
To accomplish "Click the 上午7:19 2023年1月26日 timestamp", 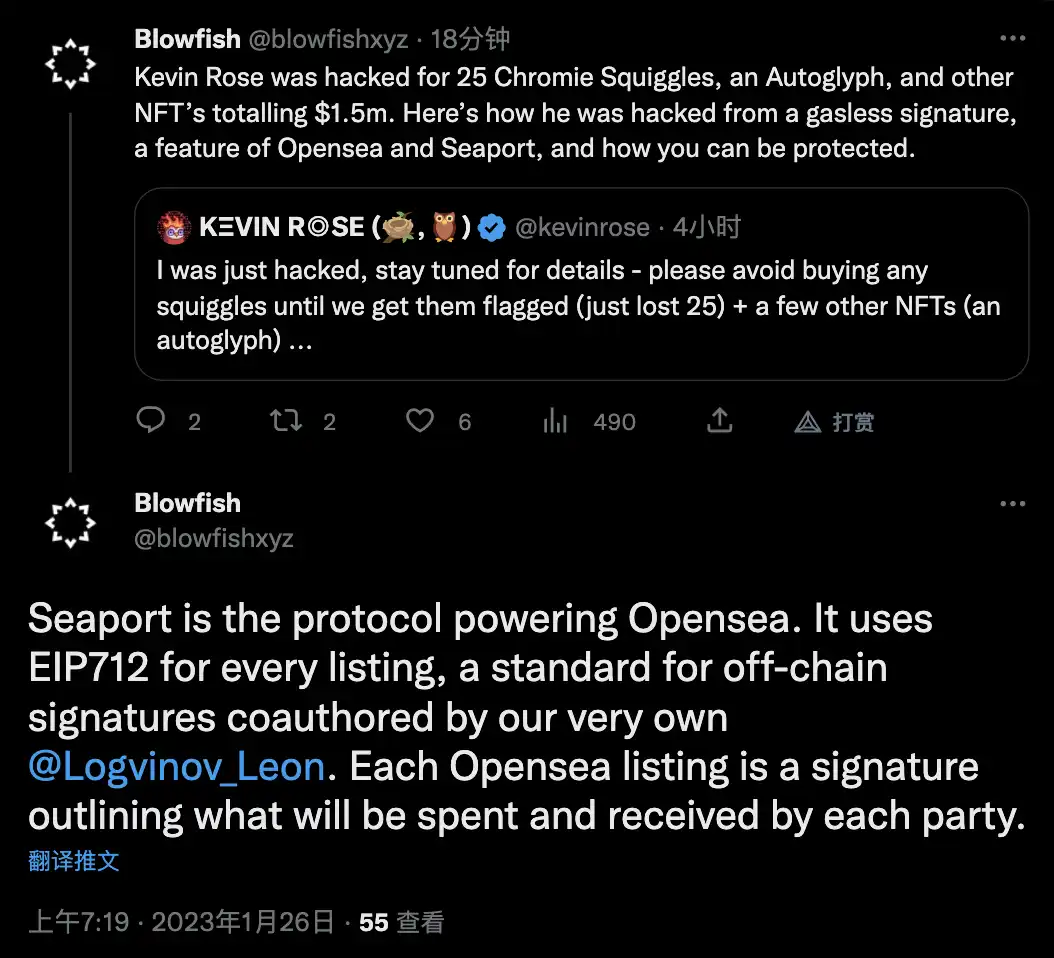I will (181, 922).
